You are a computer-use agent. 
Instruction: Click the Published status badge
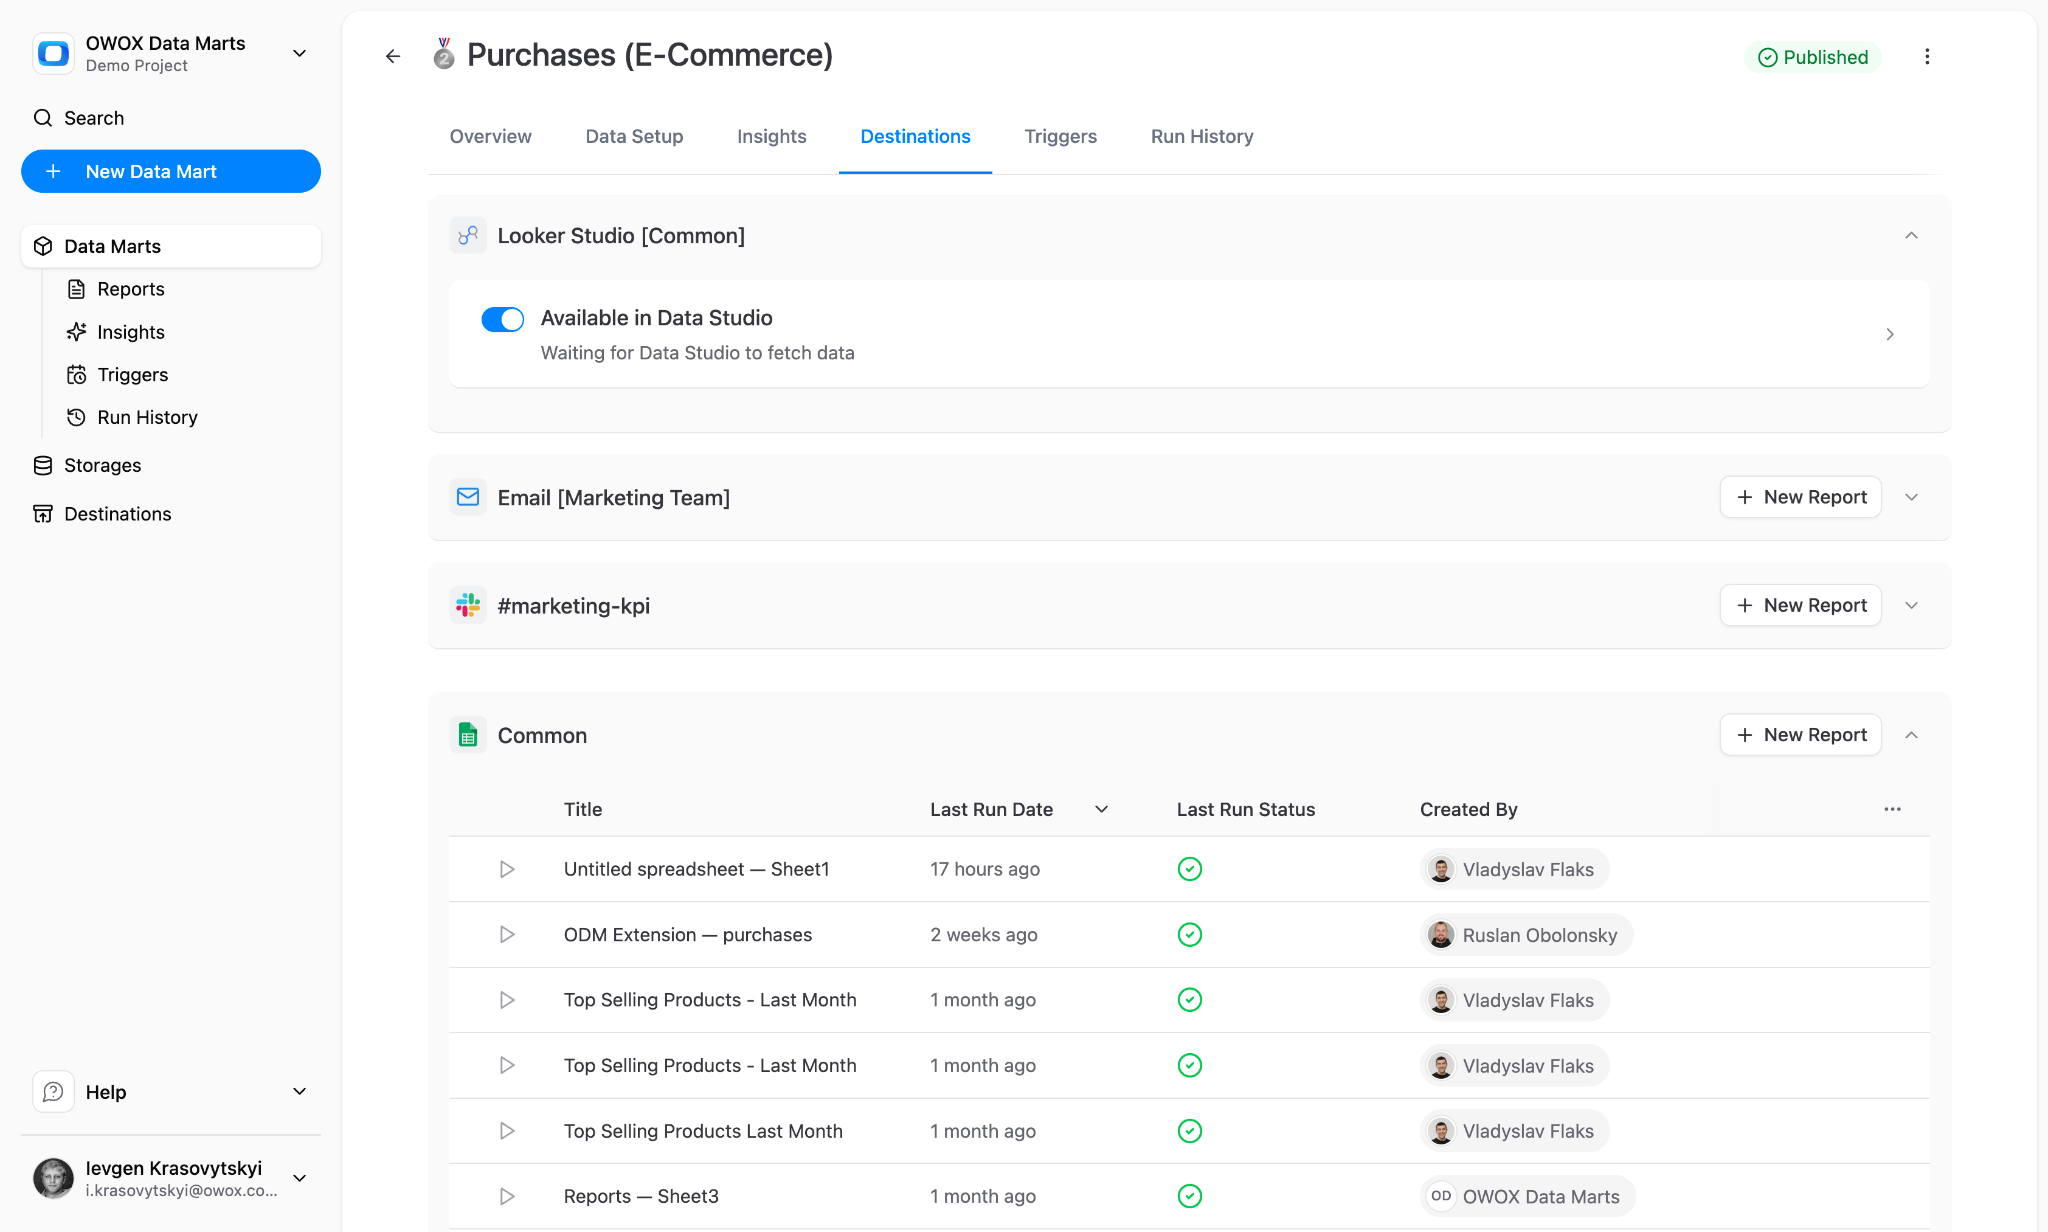(x=1812, y=57)
